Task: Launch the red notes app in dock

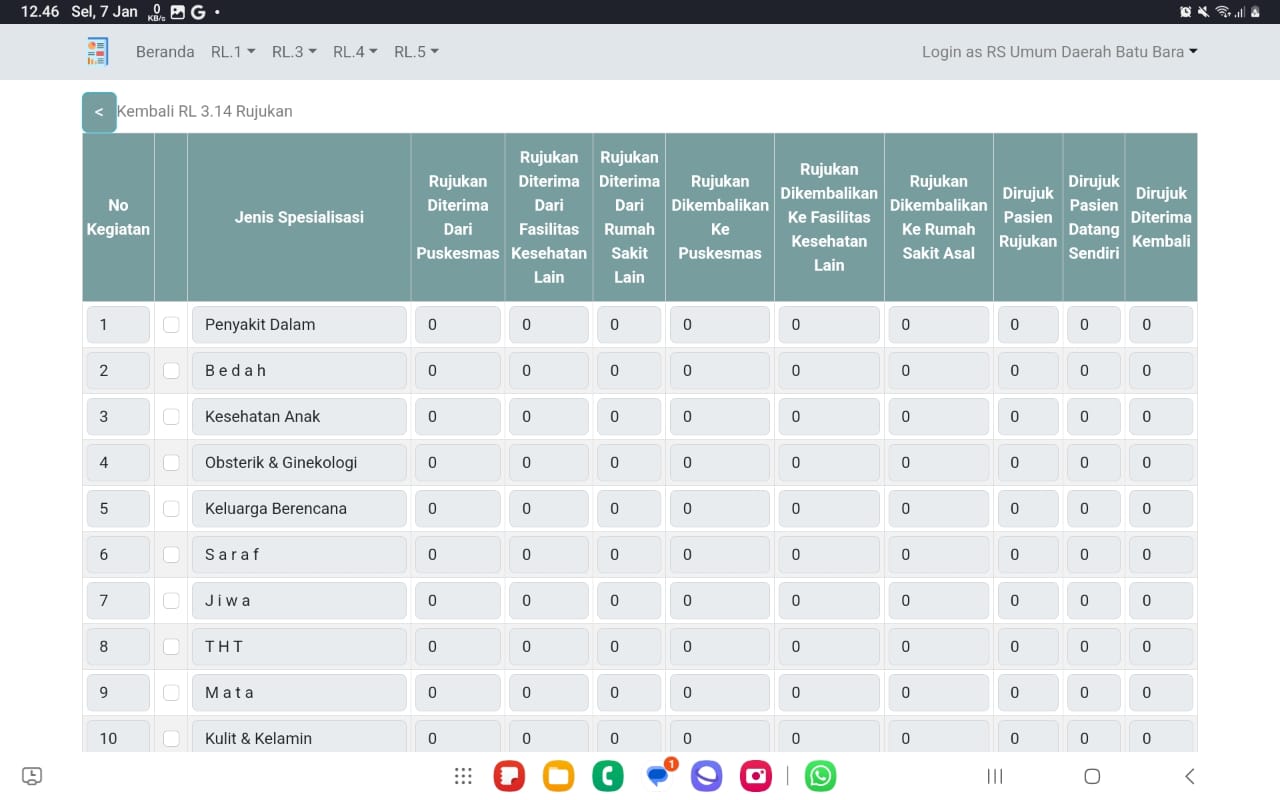Action: (x=509, y=776)
